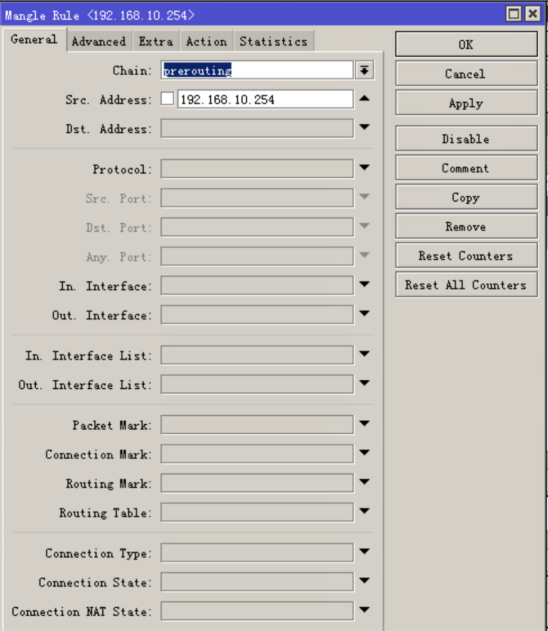Viewport: 548px width, 631px height.
Task: Expand the Dst. Address field
Action: coord(365,127)
